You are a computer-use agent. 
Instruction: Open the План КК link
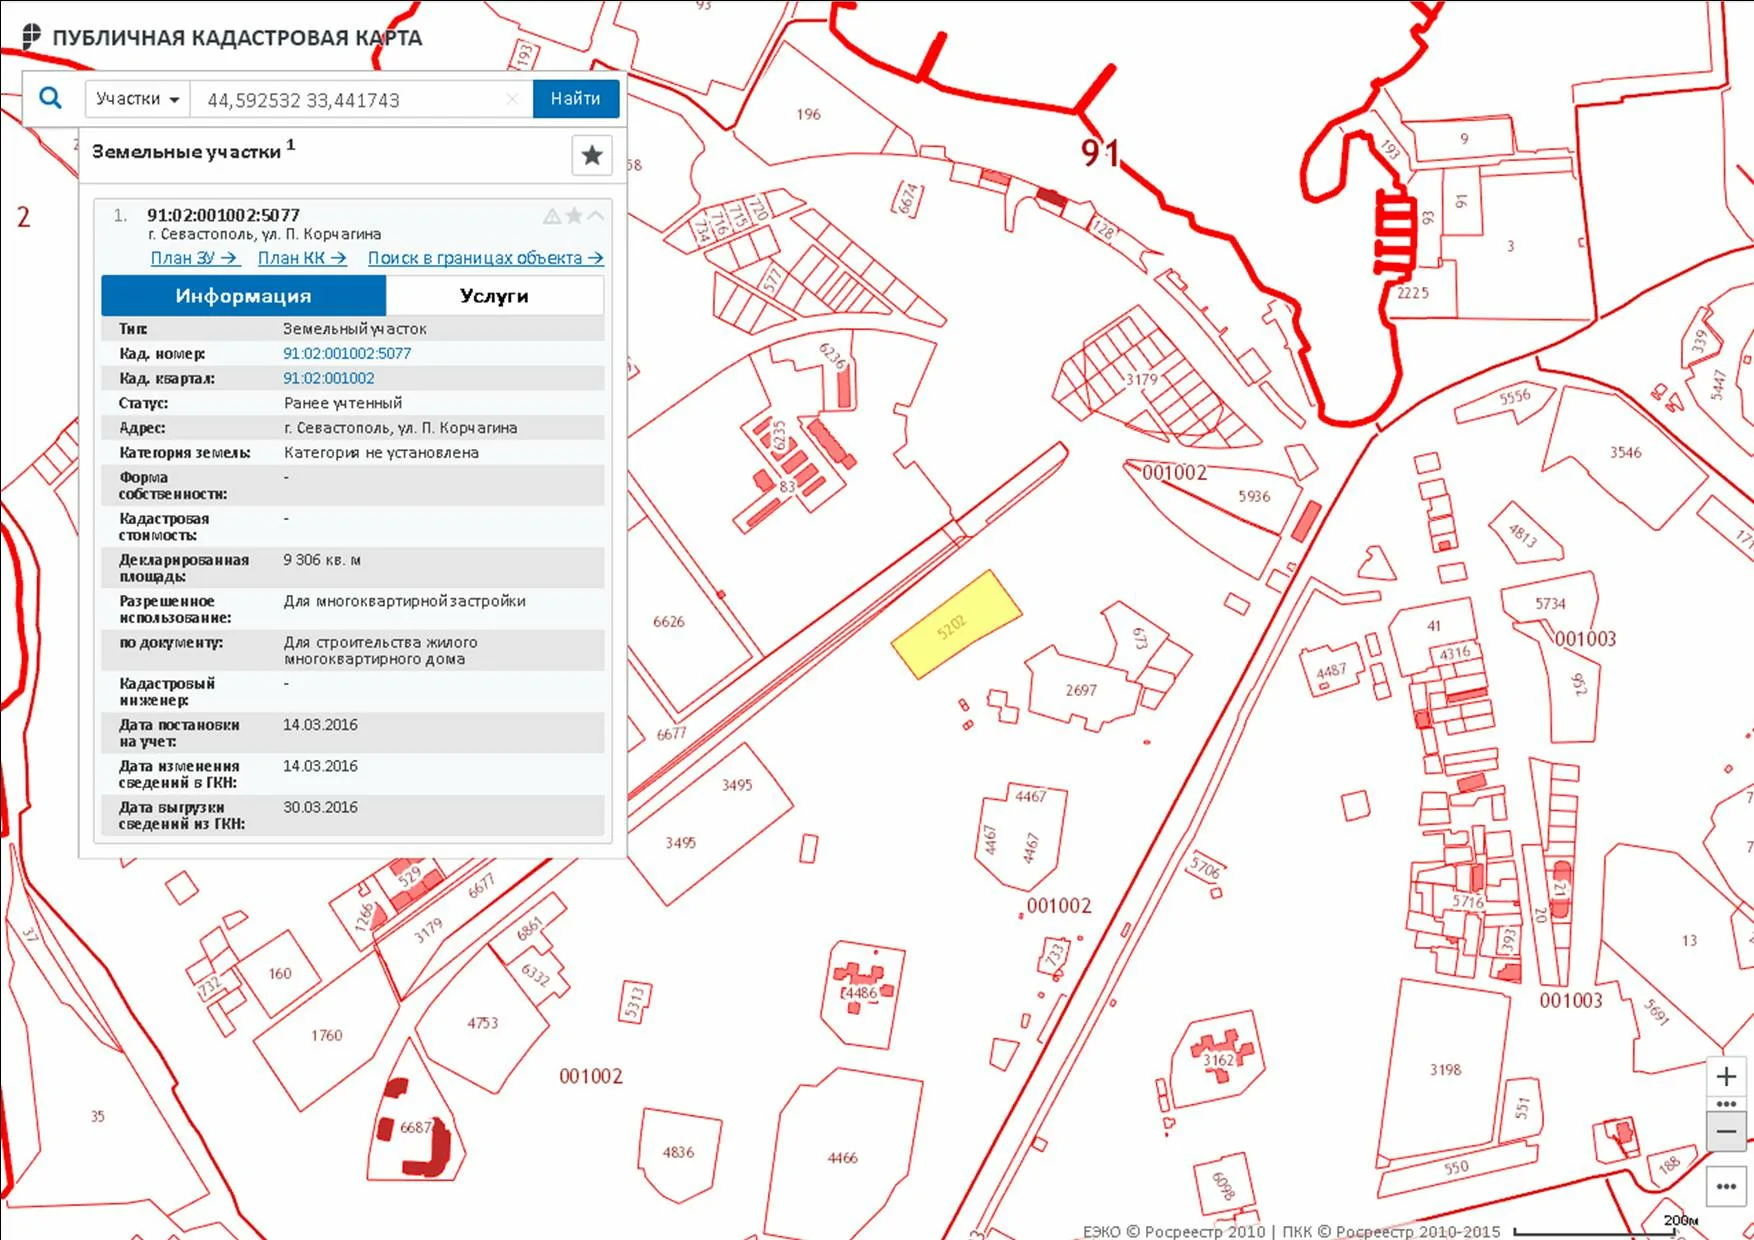[302, 258]
